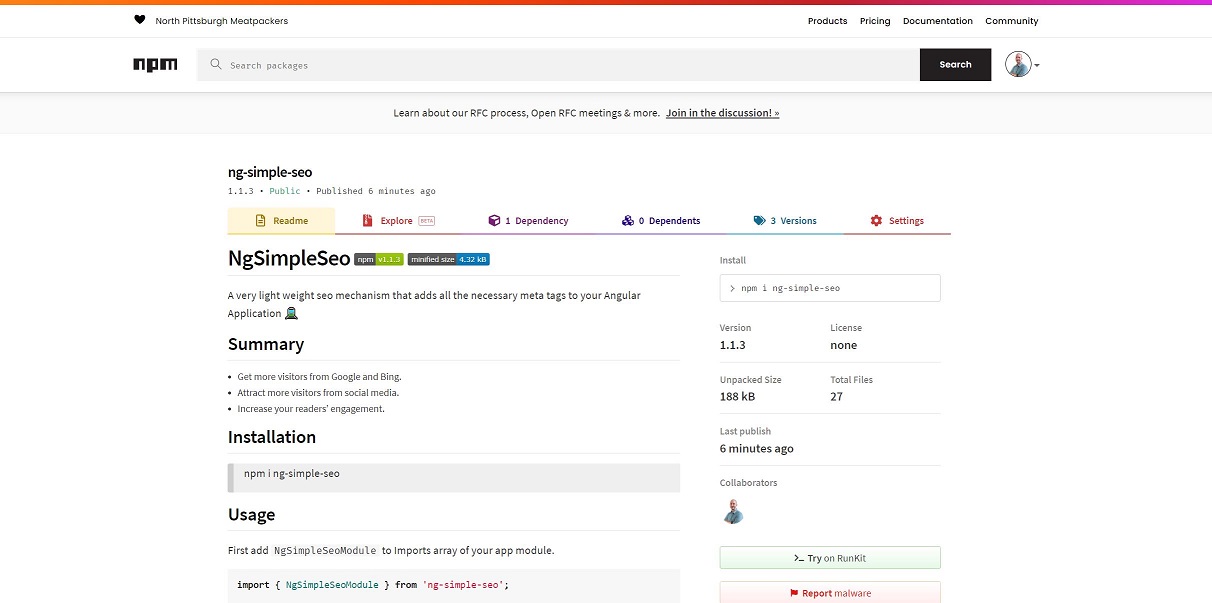Click the Collaborators label
This screenshot has height=603, width=1212.
pyautogui.click(x=749, y=483)
